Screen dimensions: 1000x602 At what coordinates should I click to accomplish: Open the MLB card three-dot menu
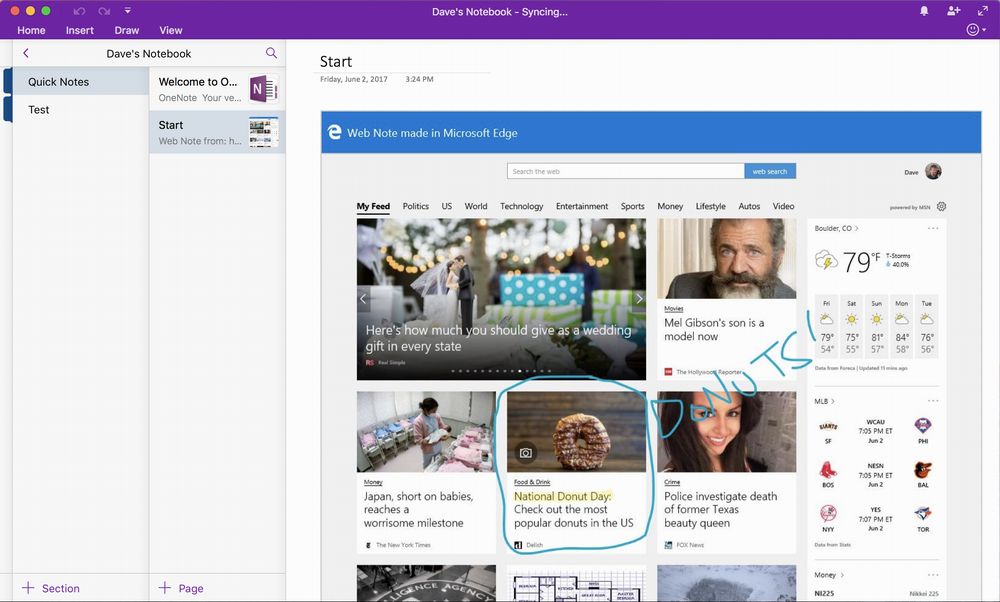933,401
